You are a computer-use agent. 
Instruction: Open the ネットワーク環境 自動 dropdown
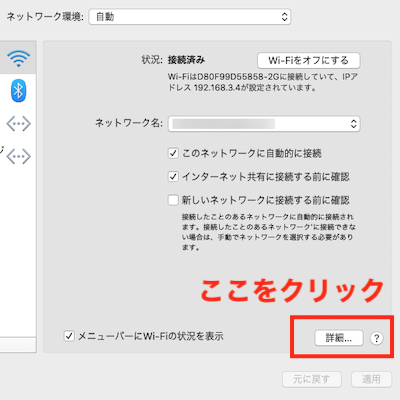tap(190, 17)
